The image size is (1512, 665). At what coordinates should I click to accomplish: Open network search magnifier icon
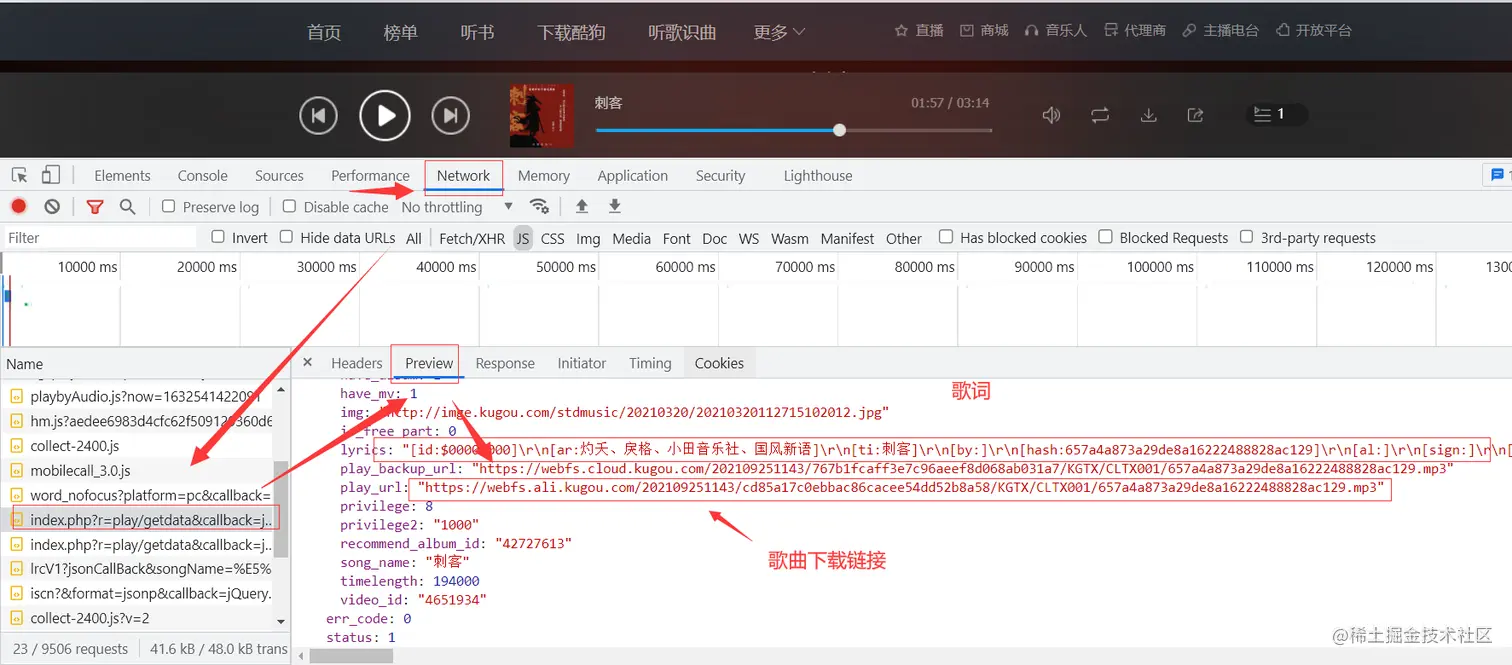(x=128, y=207)
